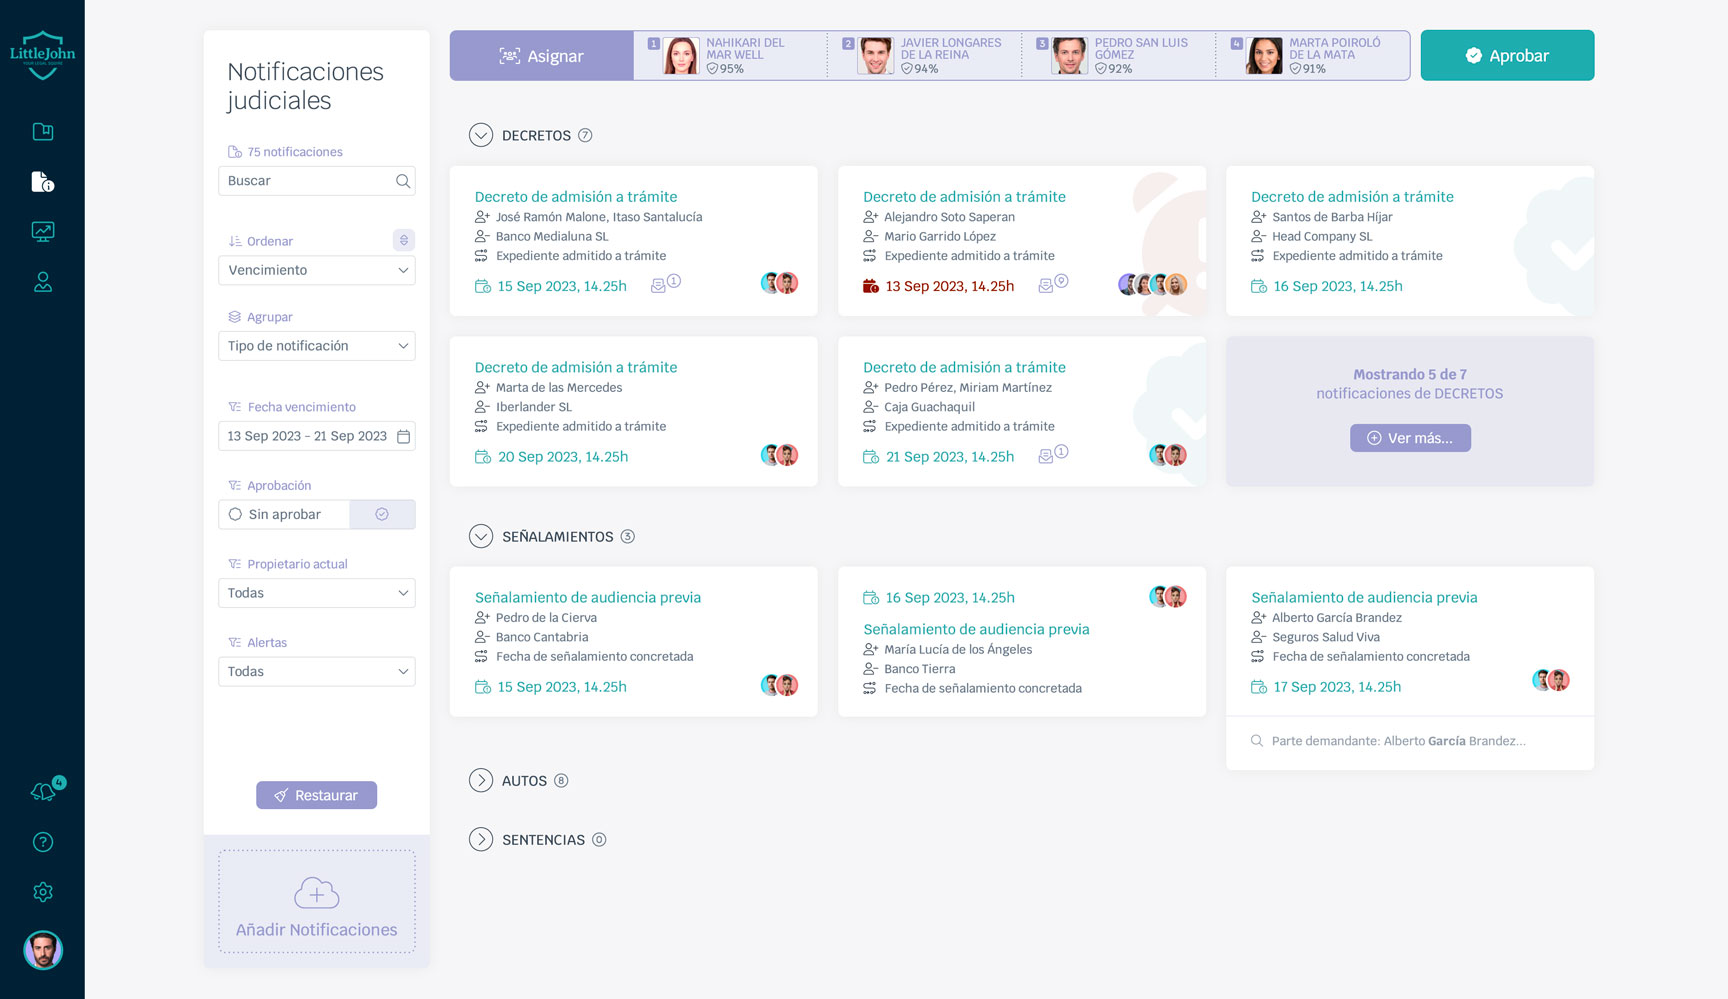Open the Tipo de notificación grouping dropdown
Viewport: 1728px width, 999px height.
[x=316, y=346]
